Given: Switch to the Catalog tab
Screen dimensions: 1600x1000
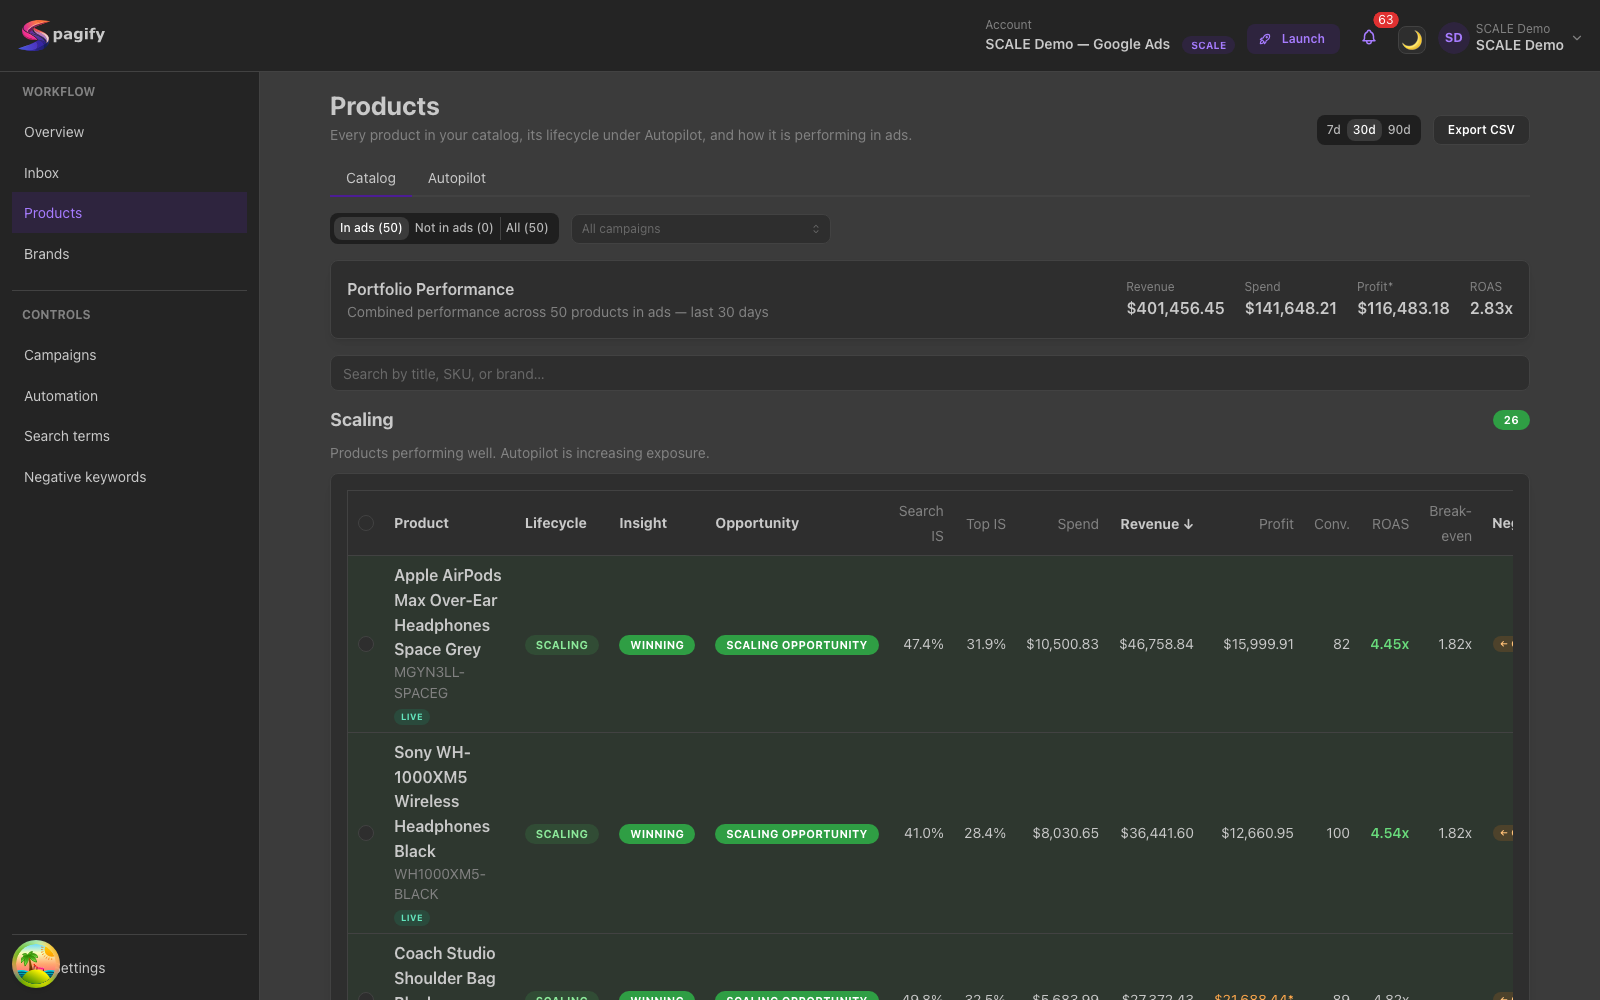Looking at the screenshot, I should [x=371, y=178].
